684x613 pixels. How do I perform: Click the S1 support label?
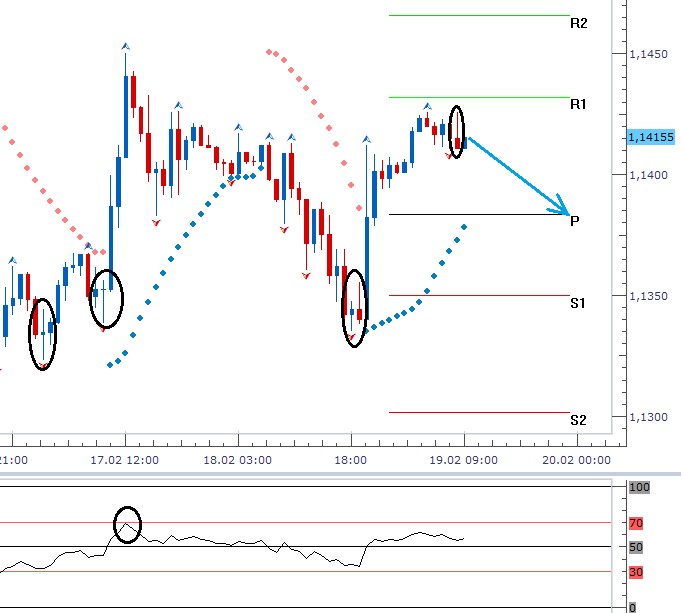tap(578, 302)
